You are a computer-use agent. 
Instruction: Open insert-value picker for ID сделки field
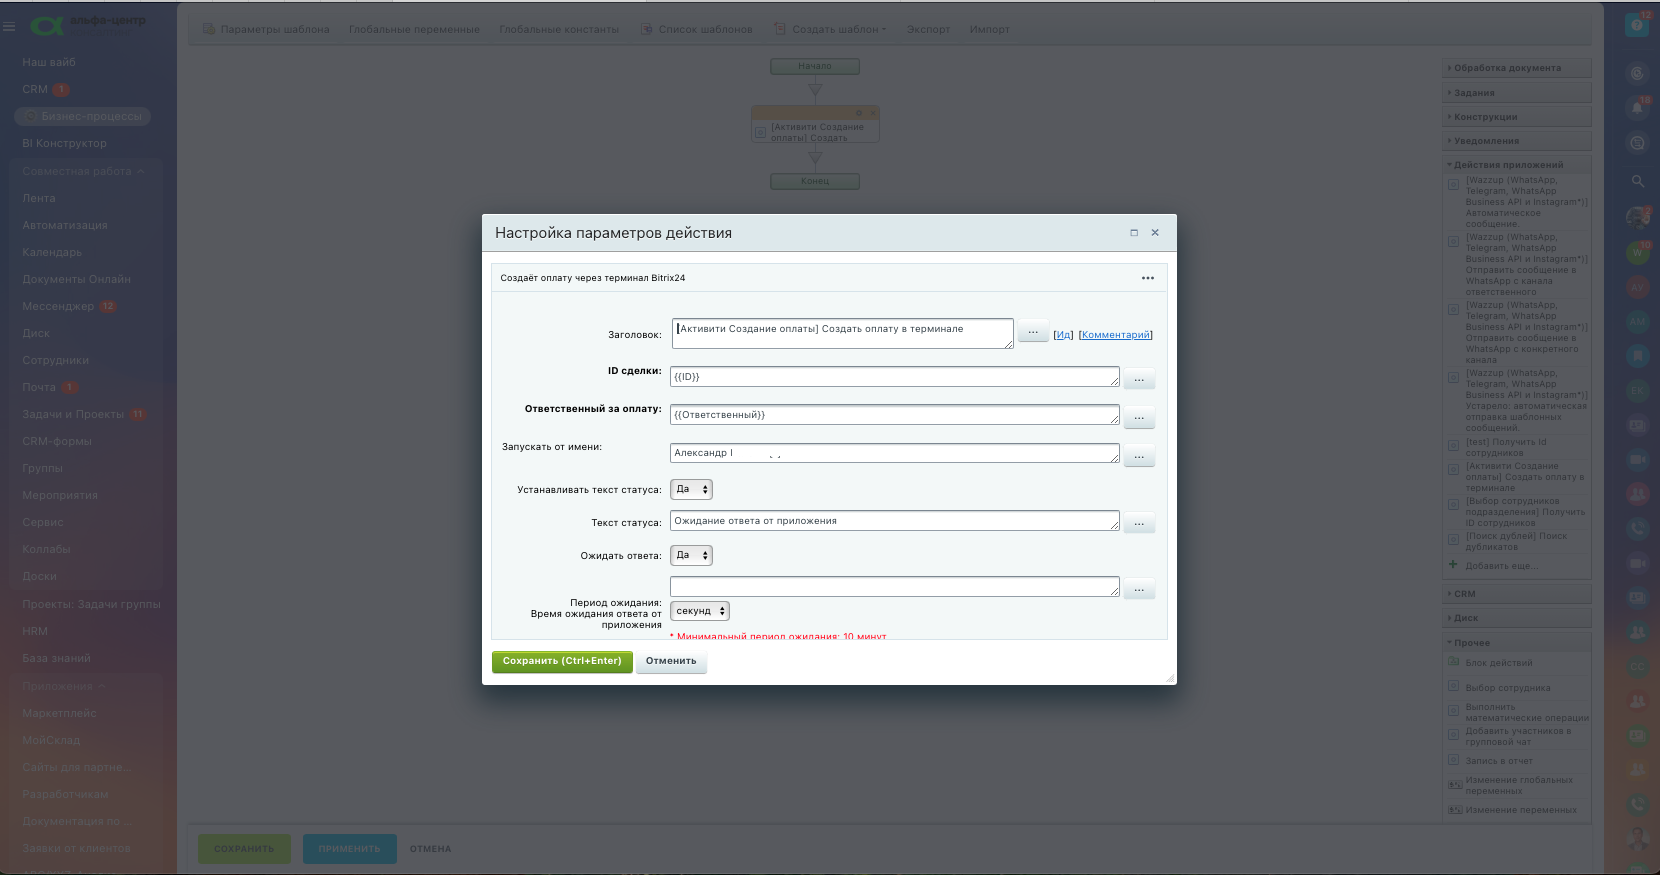1139,378
